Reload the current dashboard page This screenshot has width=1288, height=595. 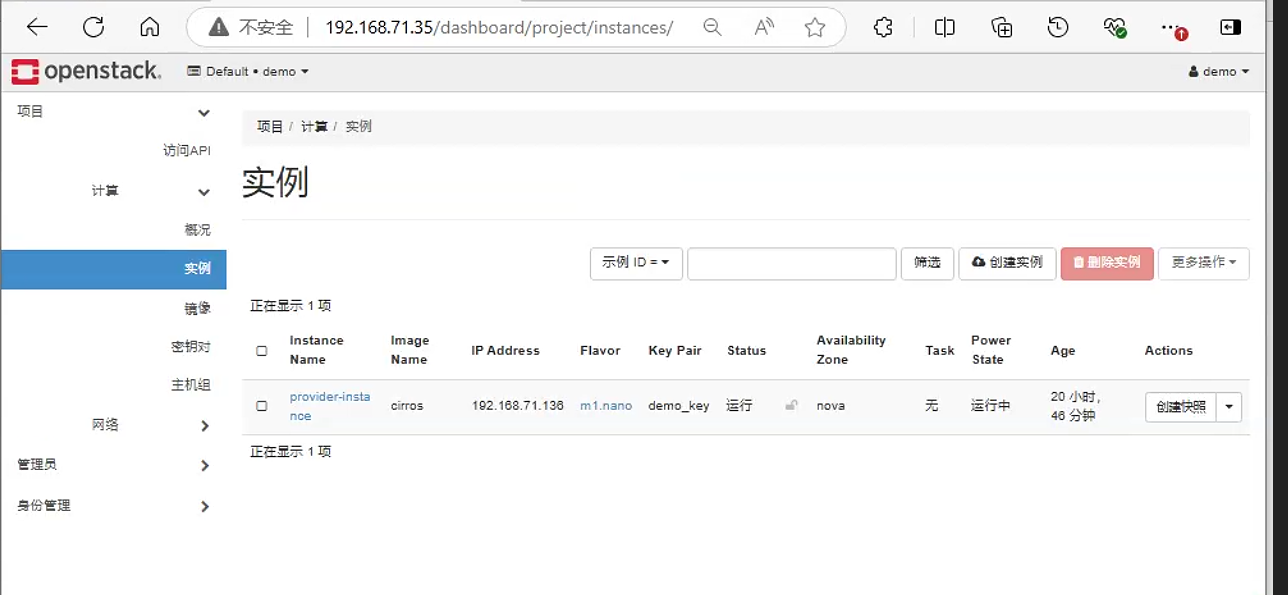click(93, 27)
